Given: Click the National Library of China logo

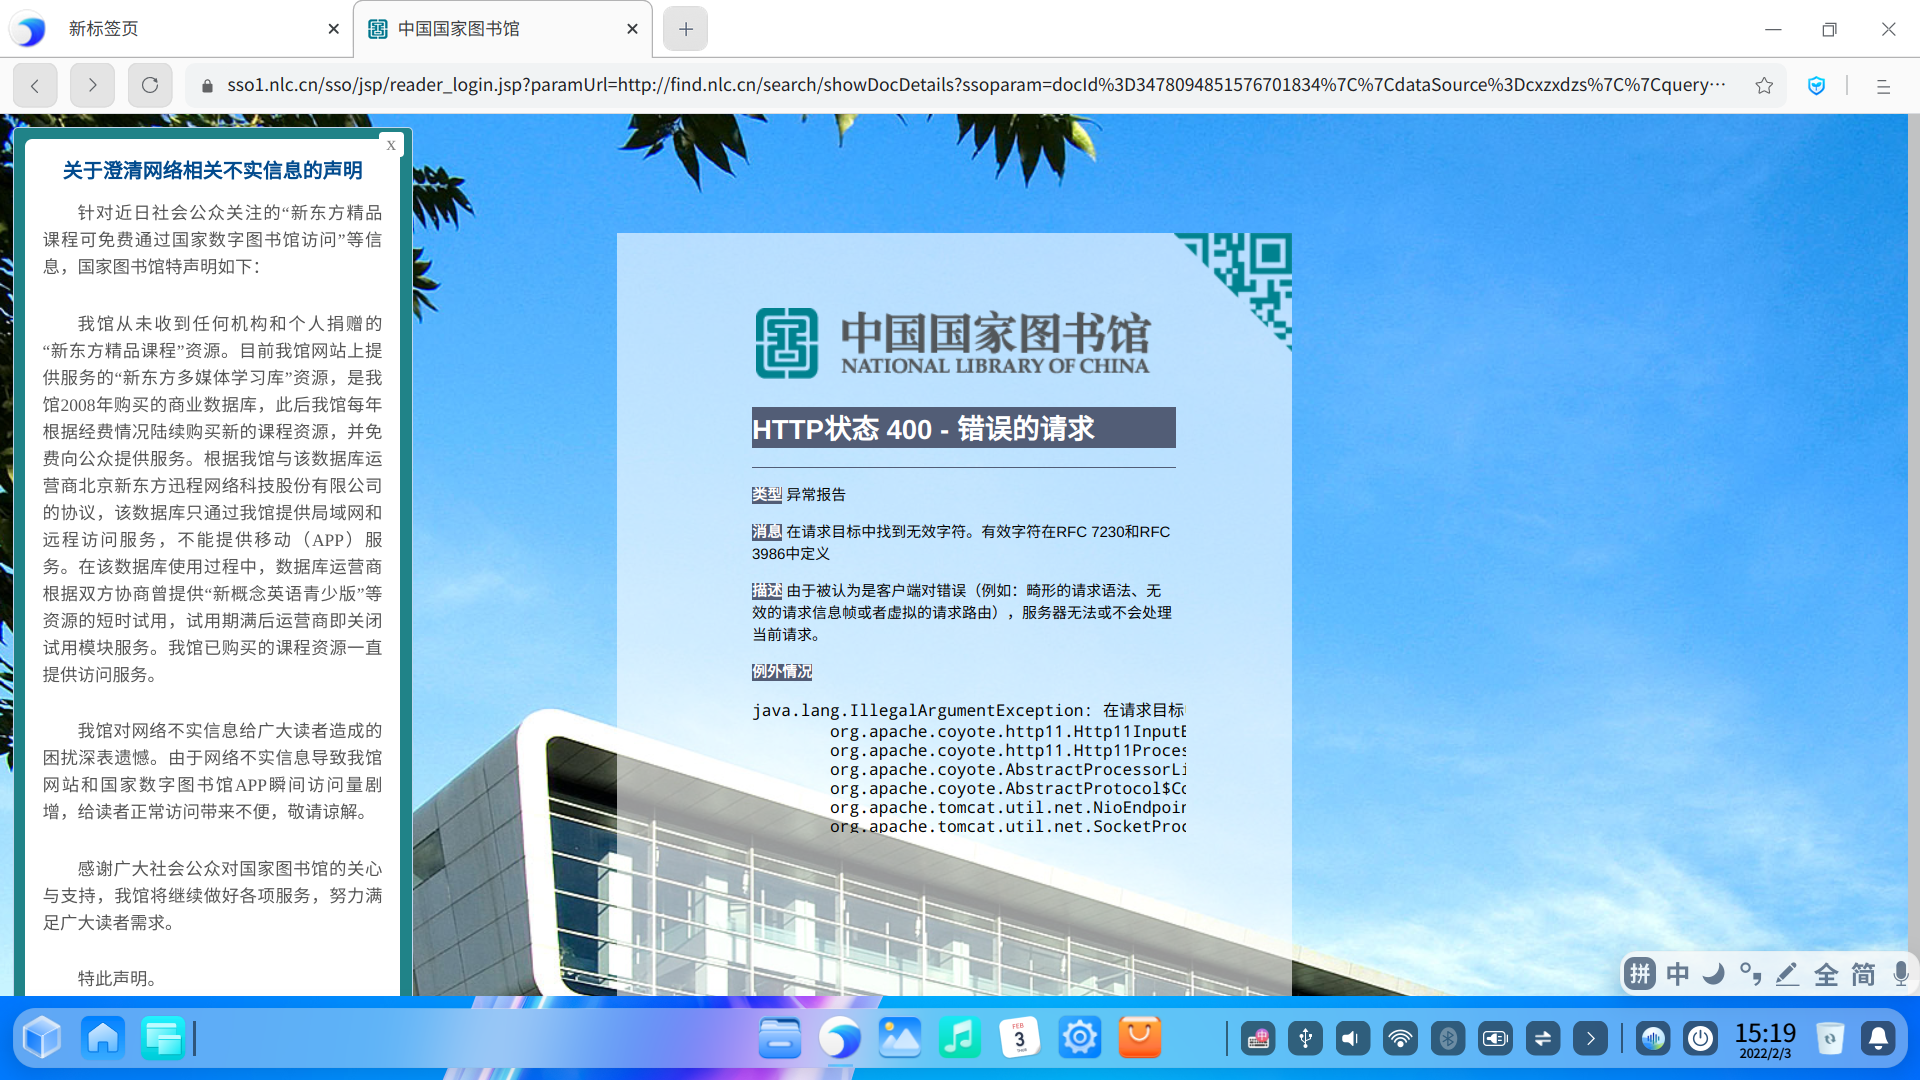Looking at the screenshot, I should click(952, 343).
